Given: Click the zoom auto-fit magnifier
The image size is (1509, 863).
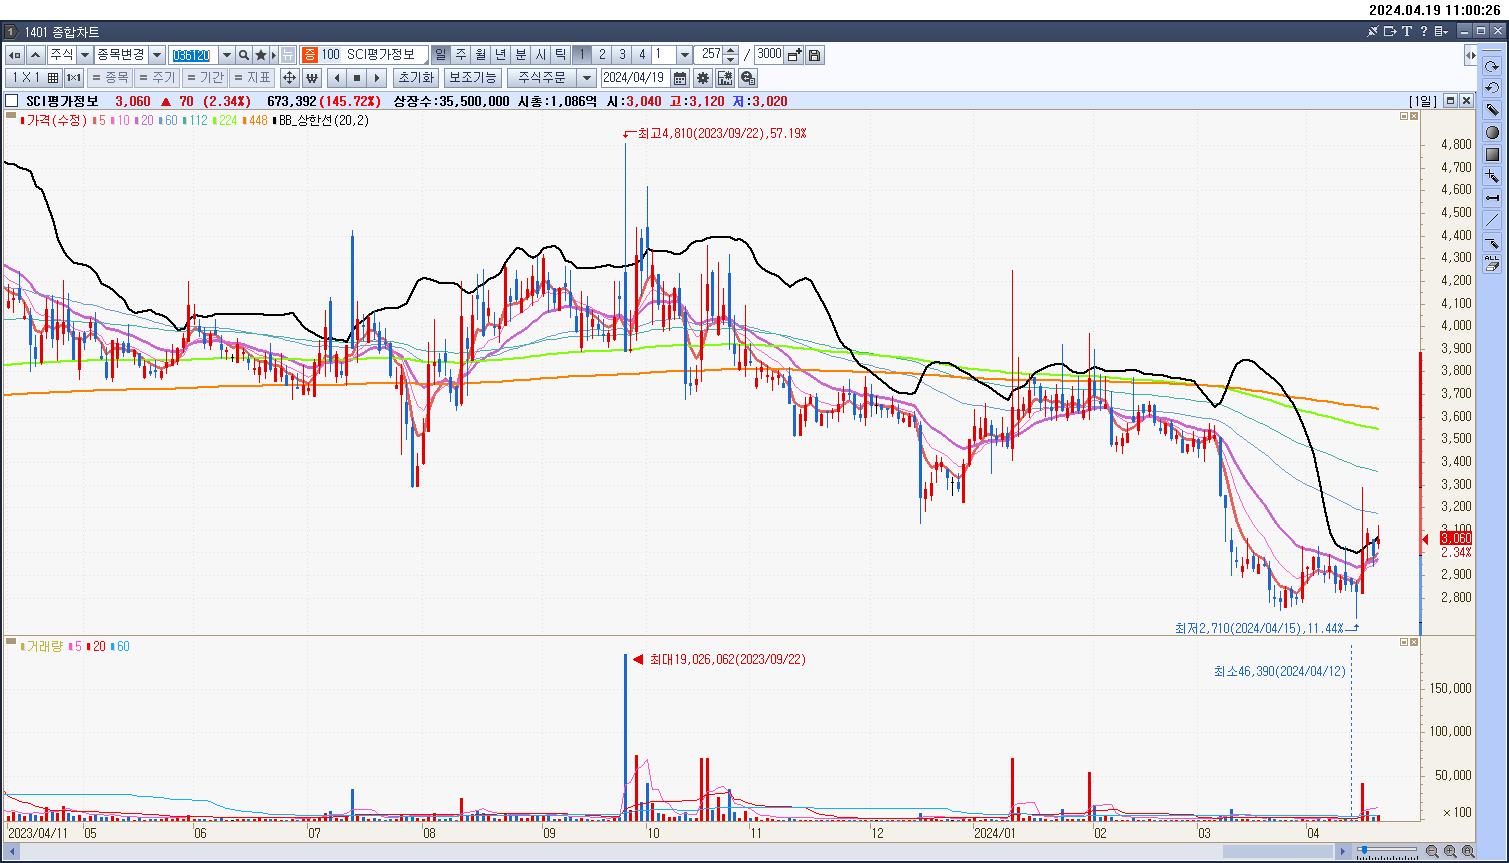Looking at the screenshot, I should tap(1468, 851).
